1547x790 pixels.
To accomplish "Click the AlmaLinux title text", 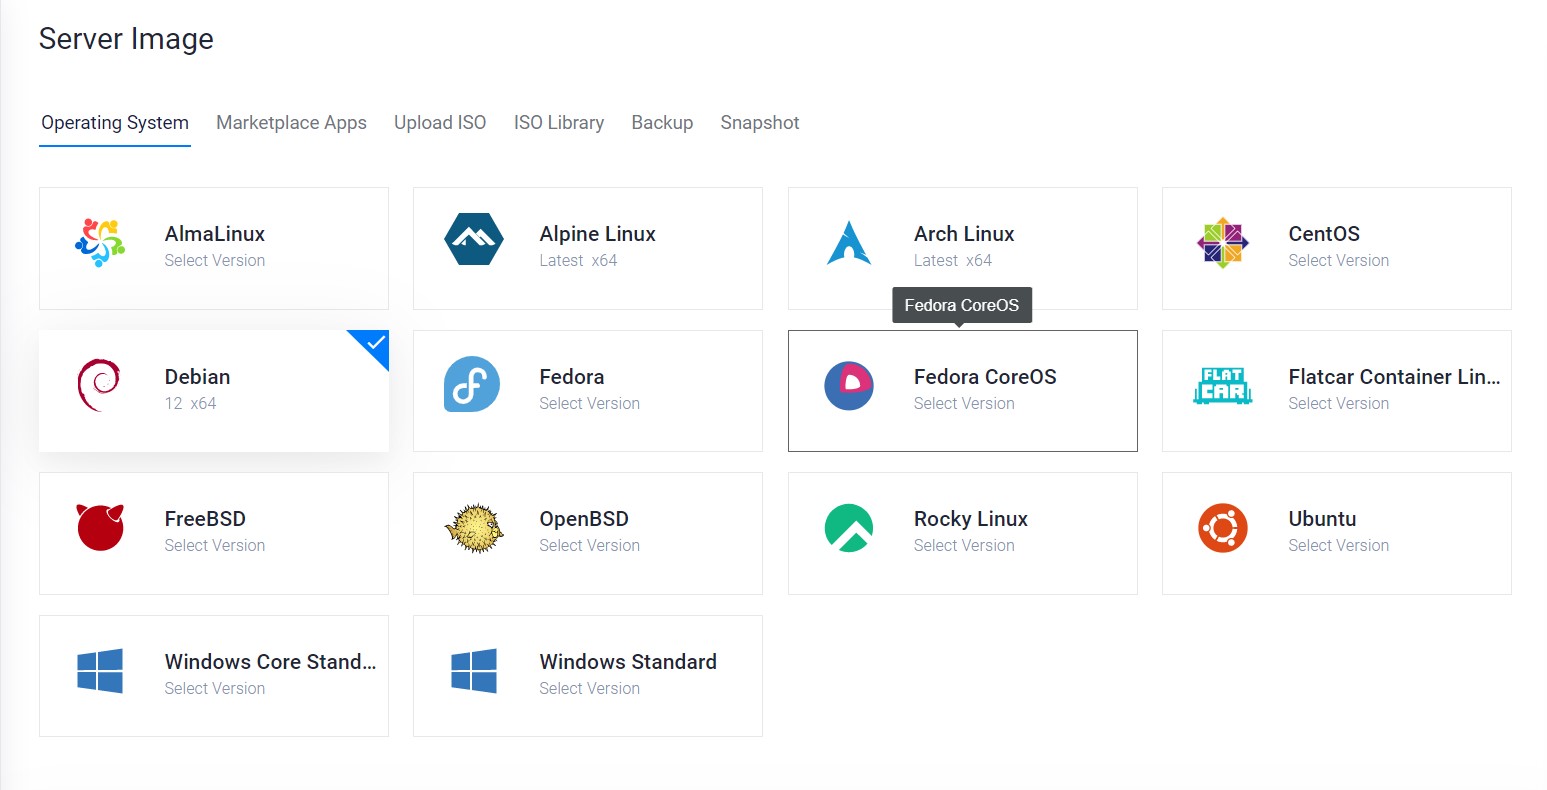I will pyautogui.click(x=215, y=234).
